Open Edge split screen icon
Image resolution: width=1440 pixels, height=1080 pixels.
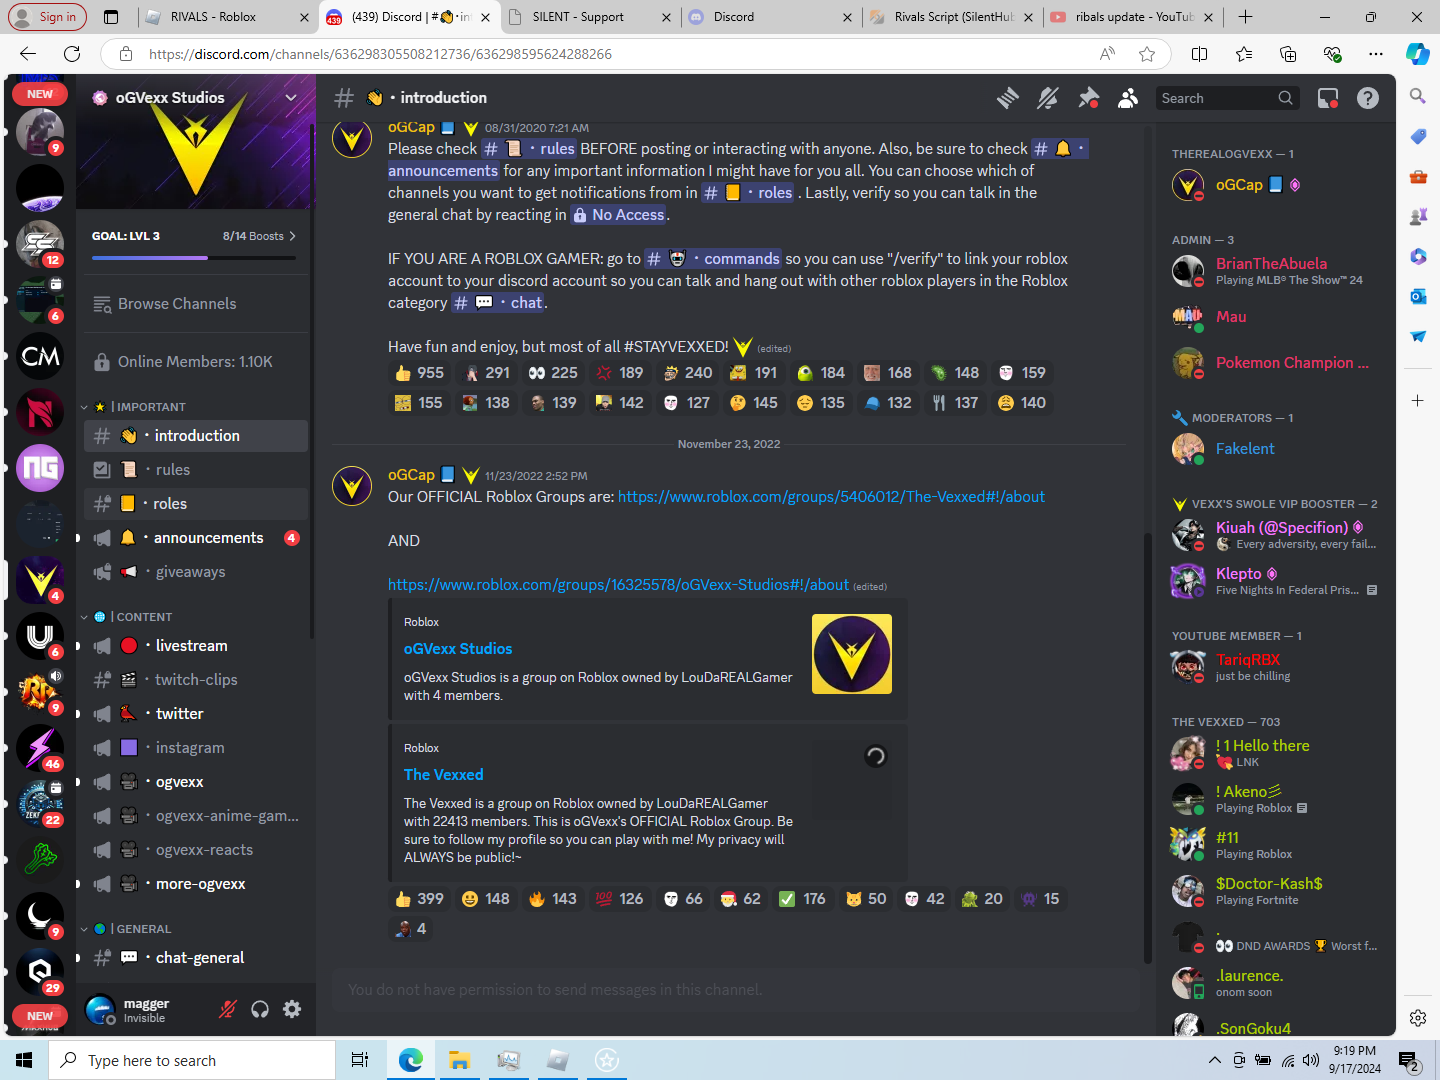[x=1200, y=54]
